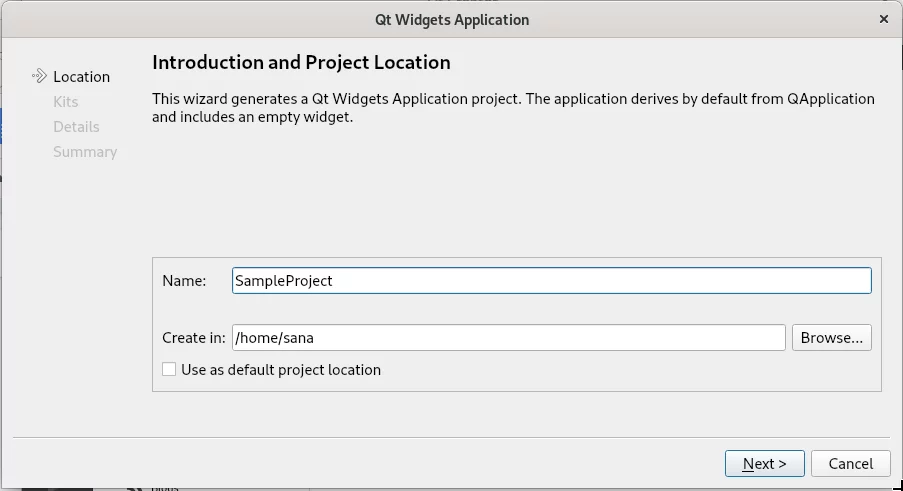Click the arrow icon beside Location

[x=39, y=76]
